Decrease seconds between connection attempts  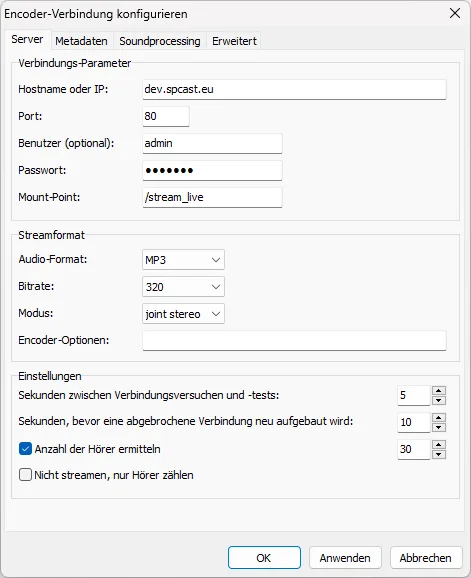[439, 400]
